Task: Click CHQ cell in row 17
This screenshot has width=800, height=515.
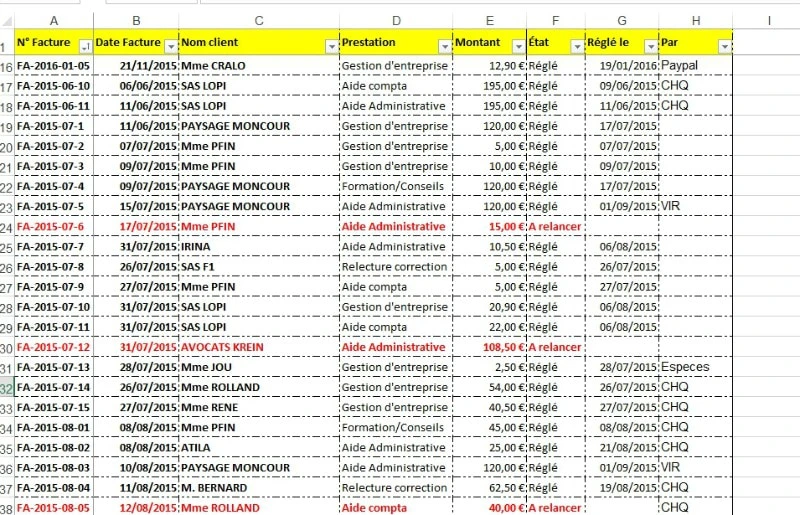Action: coord(695,86)
